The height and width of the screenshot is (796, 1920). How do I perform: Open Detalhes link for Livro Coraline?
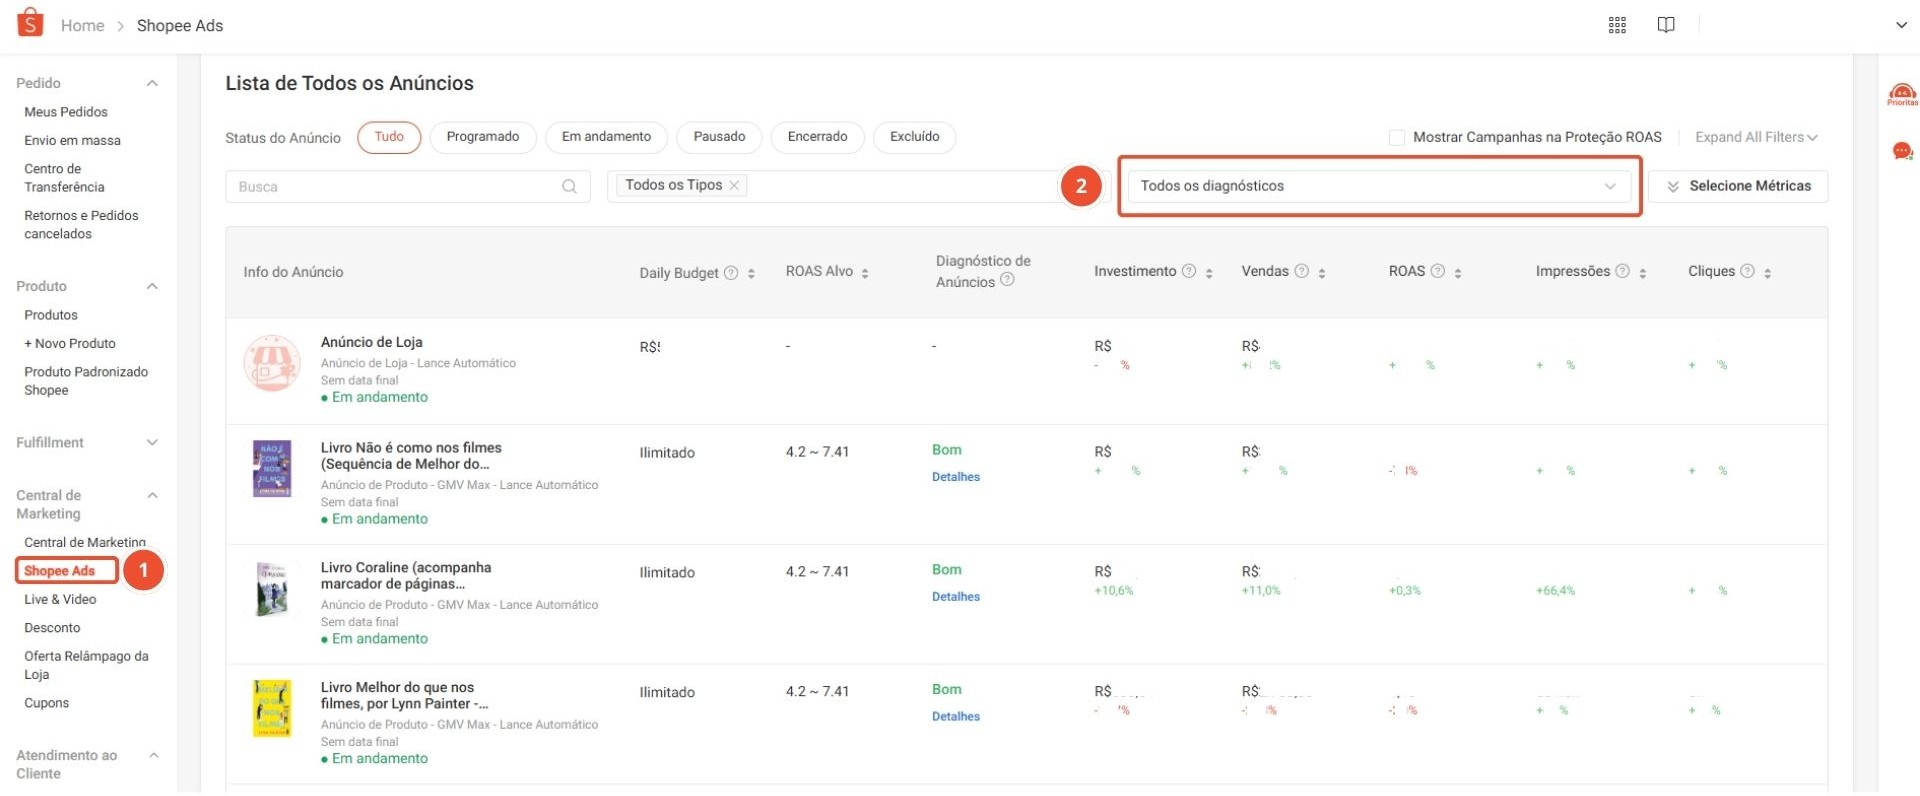pyautogui.click(x=955, y=597)
